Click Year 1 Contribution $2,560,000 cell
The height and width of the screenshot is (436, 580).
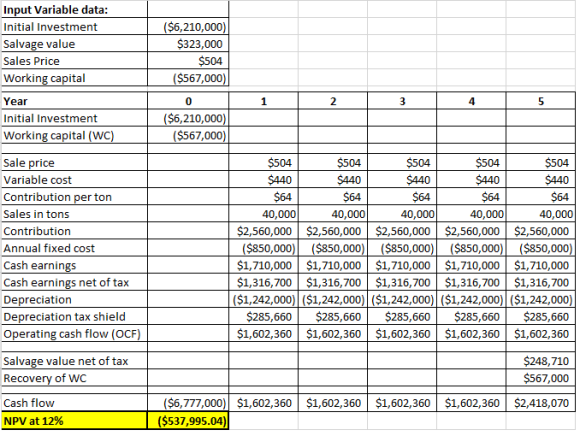[x=264, y=231]
